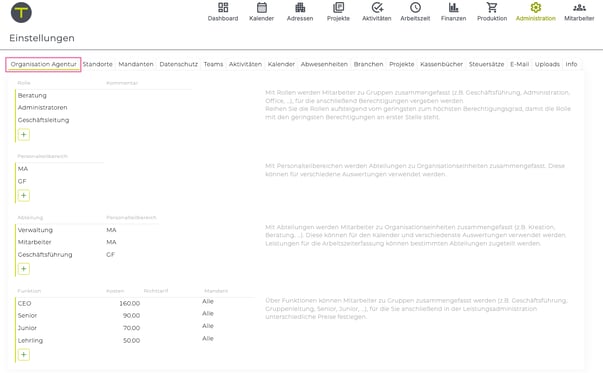Switch to the Mandanten tab

136,64
